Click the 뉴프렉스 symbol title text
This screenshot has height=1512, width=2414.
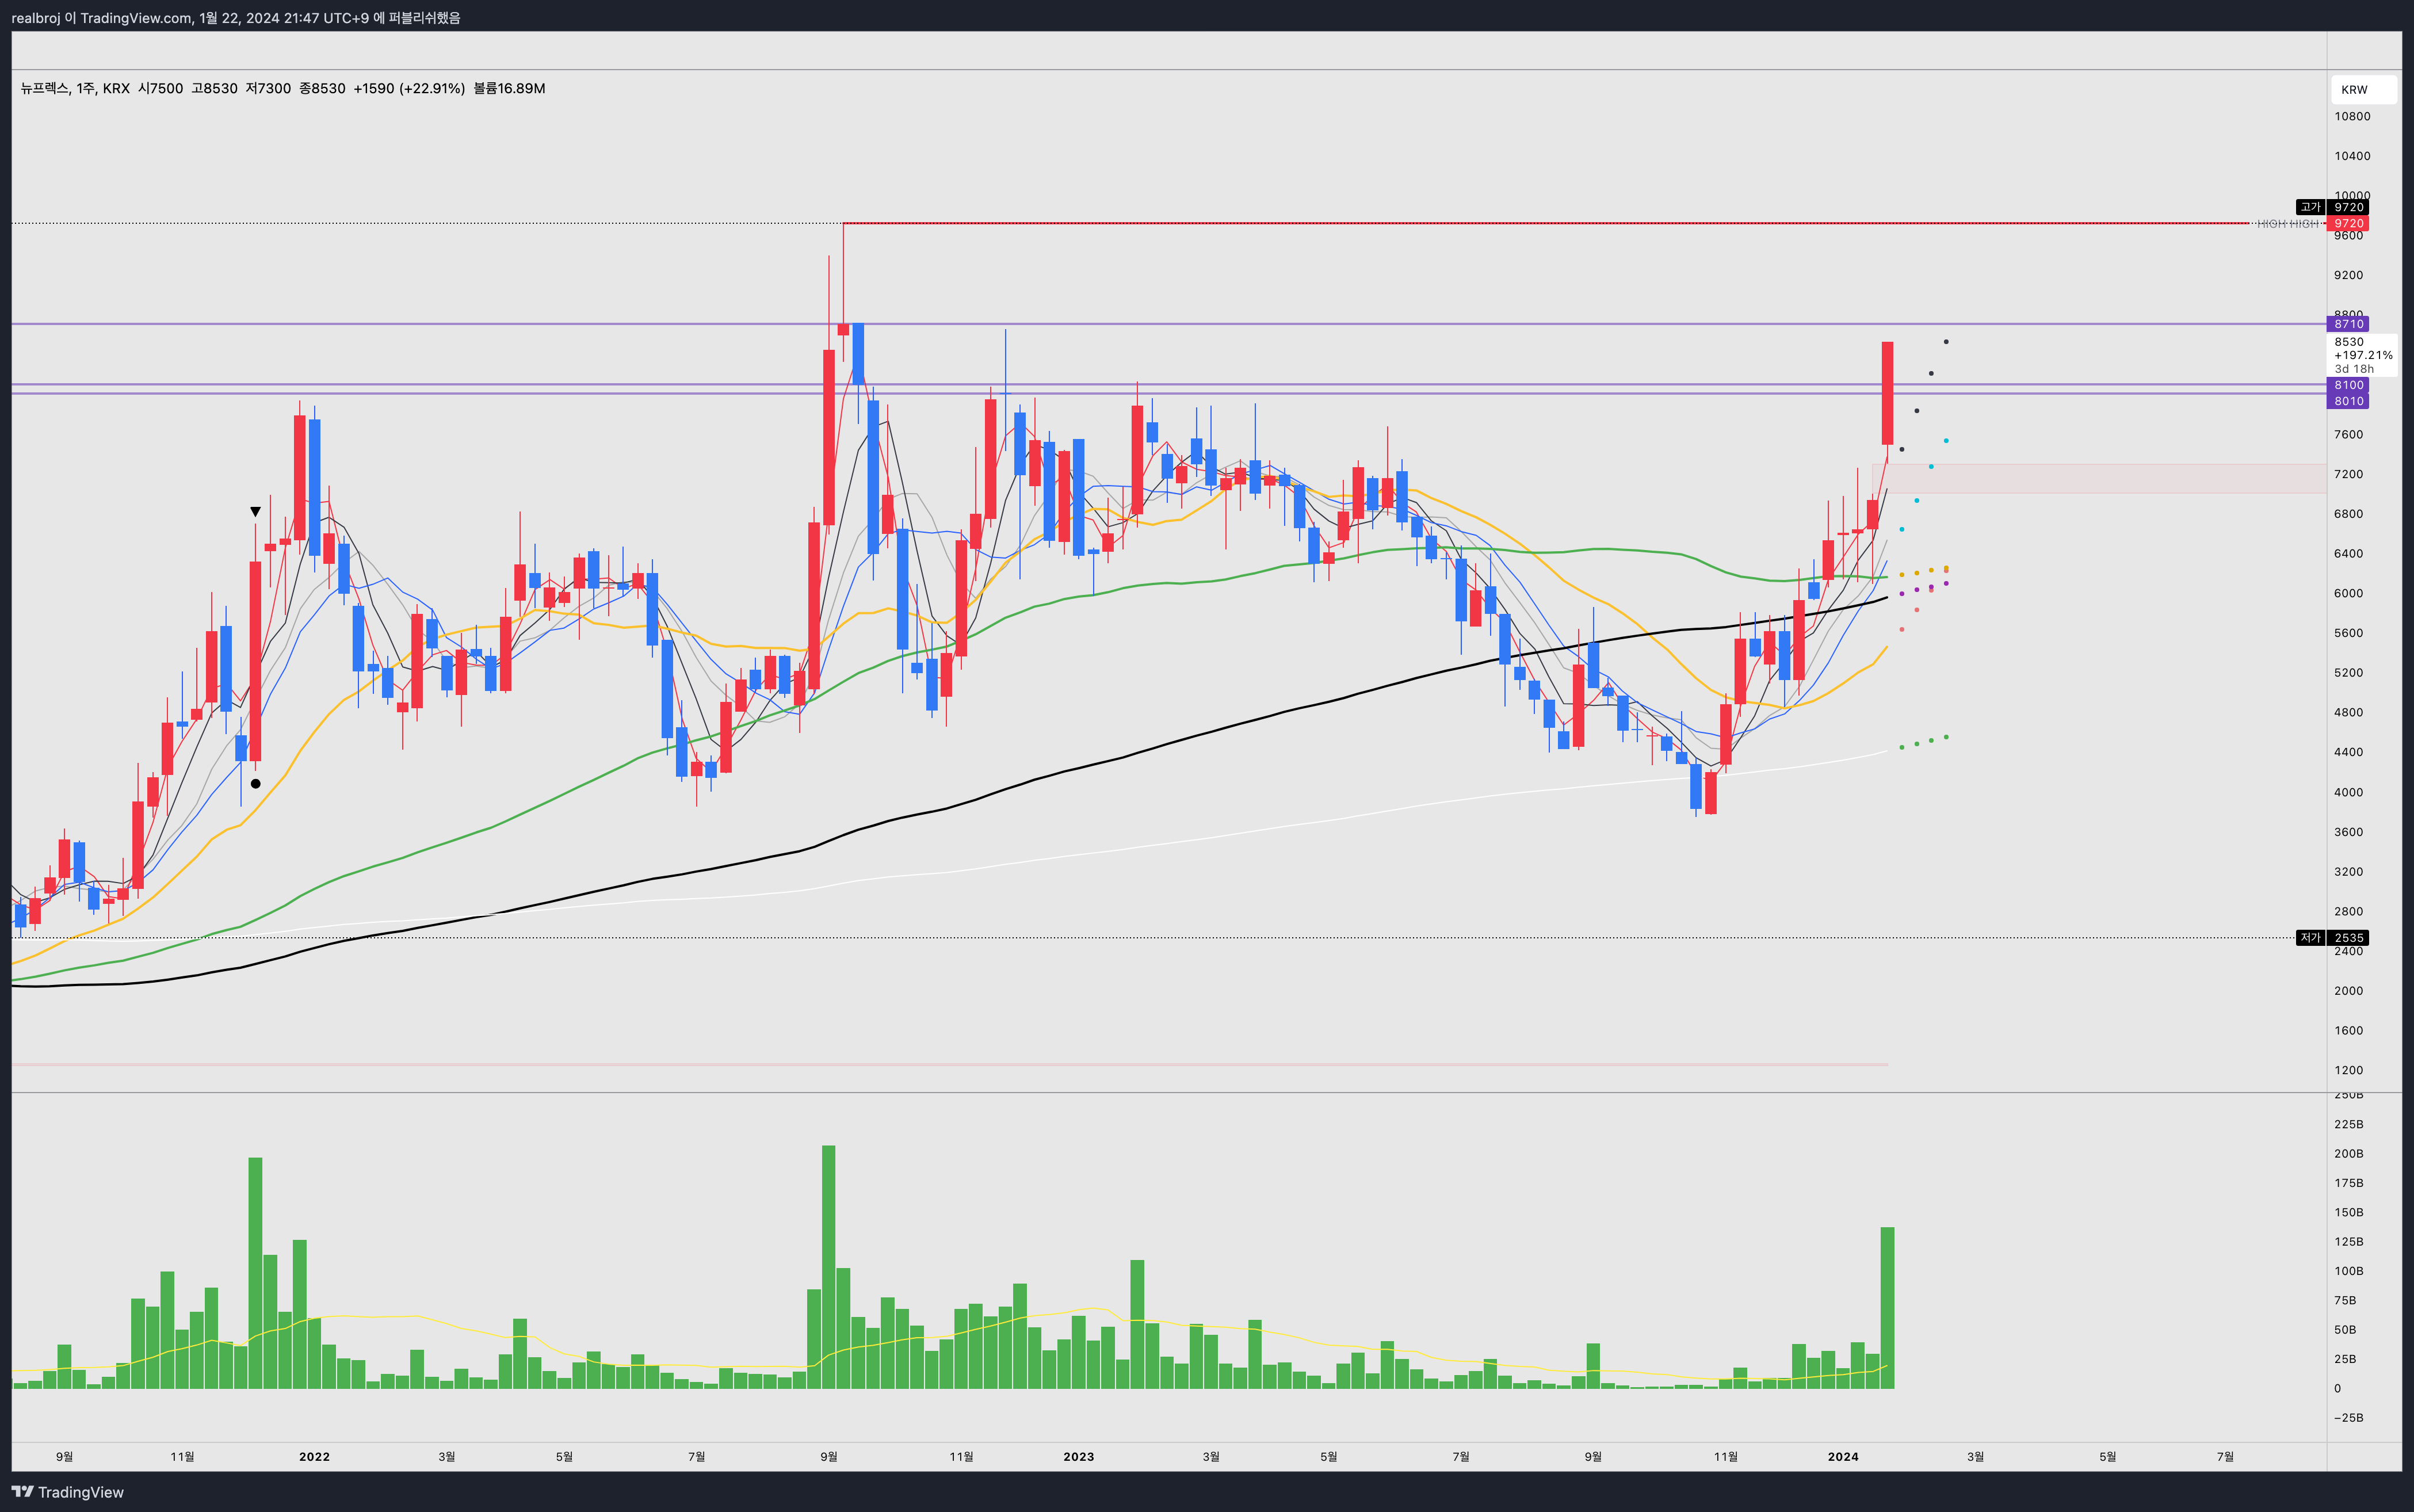(x=44, y=89)
